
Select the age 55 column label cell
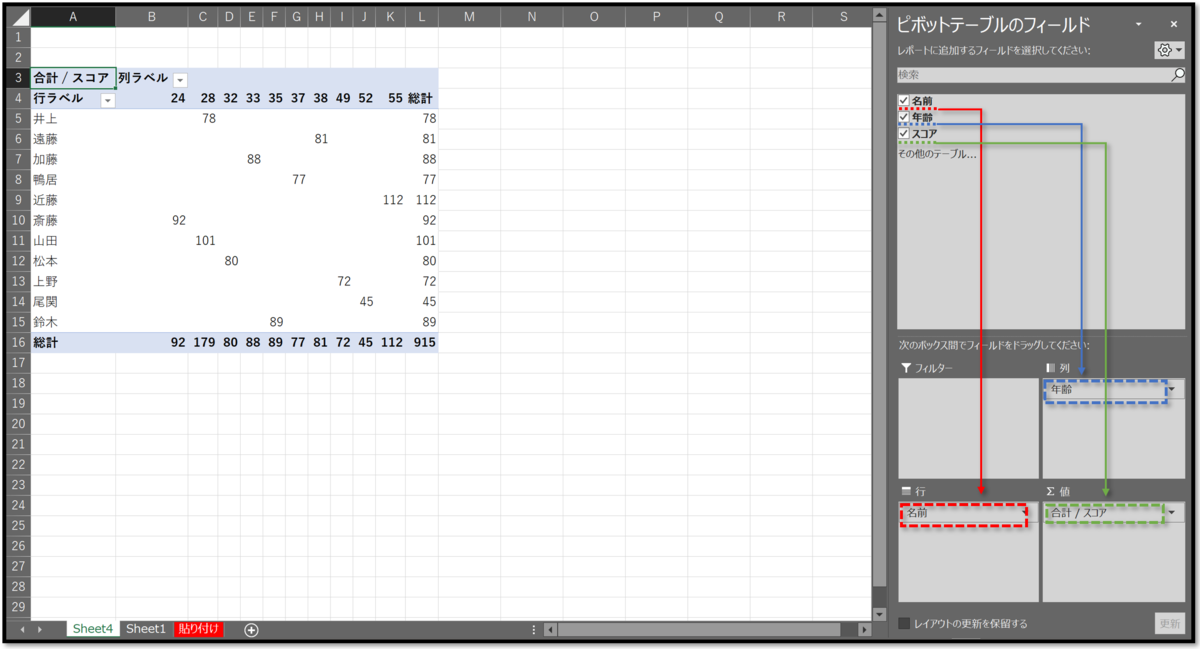pos(392,98)
